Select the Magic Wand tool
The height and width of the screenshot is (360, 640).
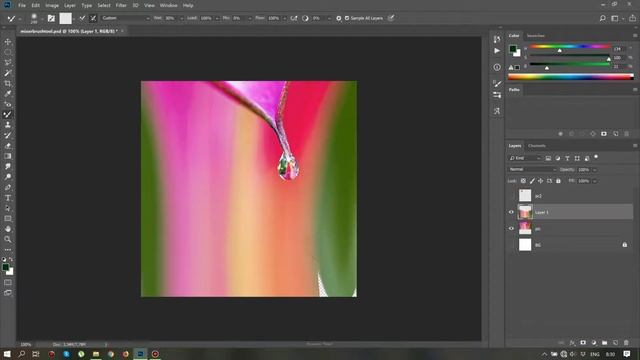point(8,73)
